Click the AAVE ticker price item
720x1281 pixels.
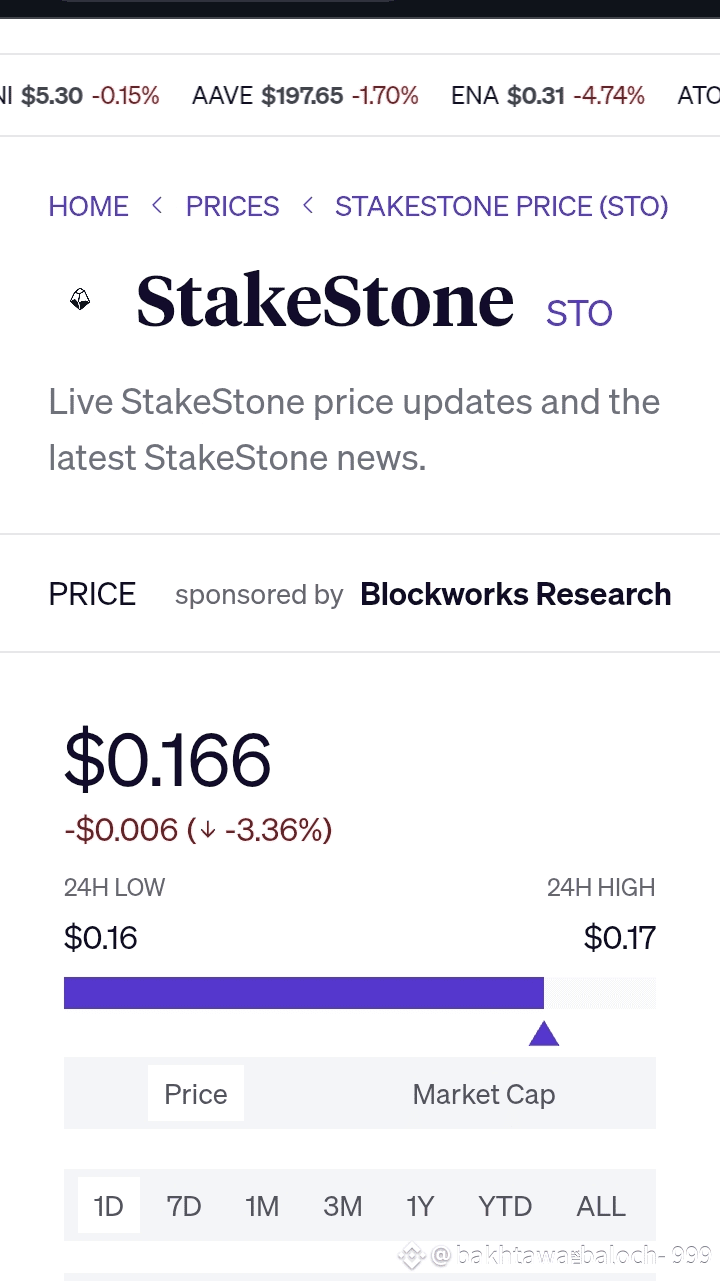[x=305, y=96]
